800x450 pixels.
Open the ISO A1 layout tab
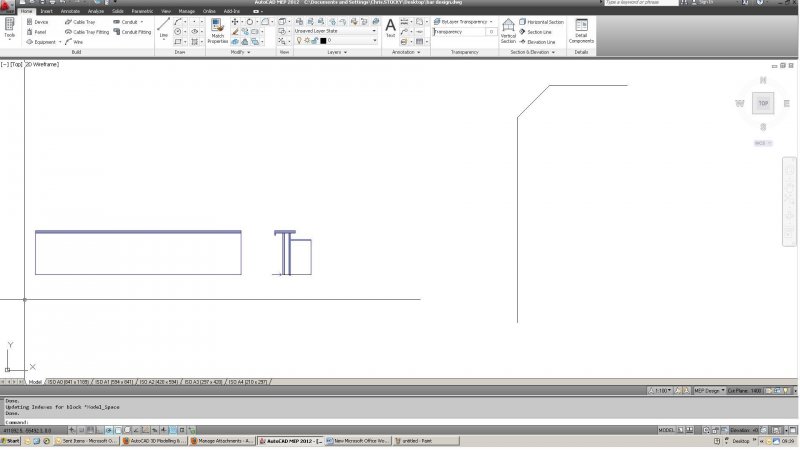(x=114, y=382)
